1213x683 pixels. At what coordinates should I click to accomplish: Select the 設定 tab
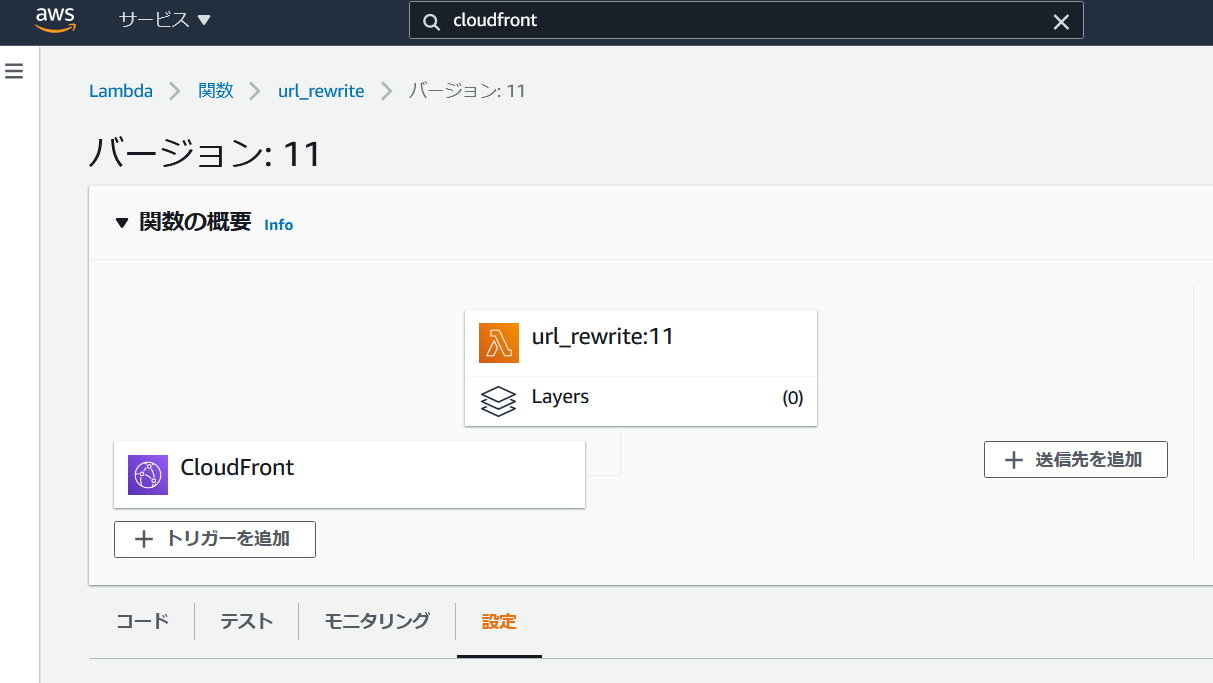click(499, 621)
